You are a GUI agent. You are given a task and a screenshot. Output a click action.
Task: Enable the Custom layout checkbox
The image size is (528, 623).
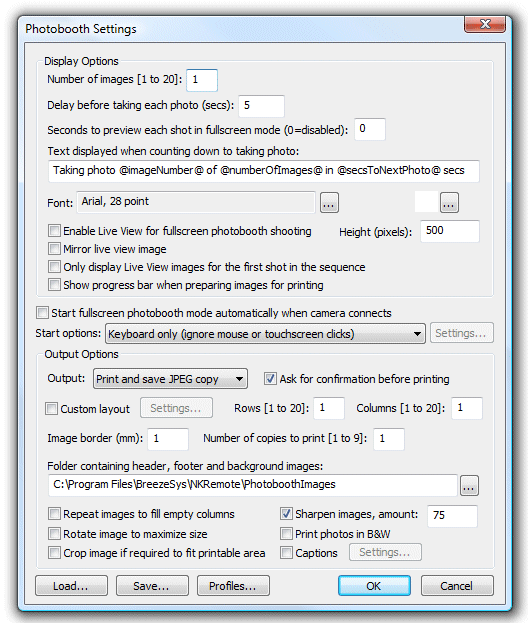(x=51, y=408)
